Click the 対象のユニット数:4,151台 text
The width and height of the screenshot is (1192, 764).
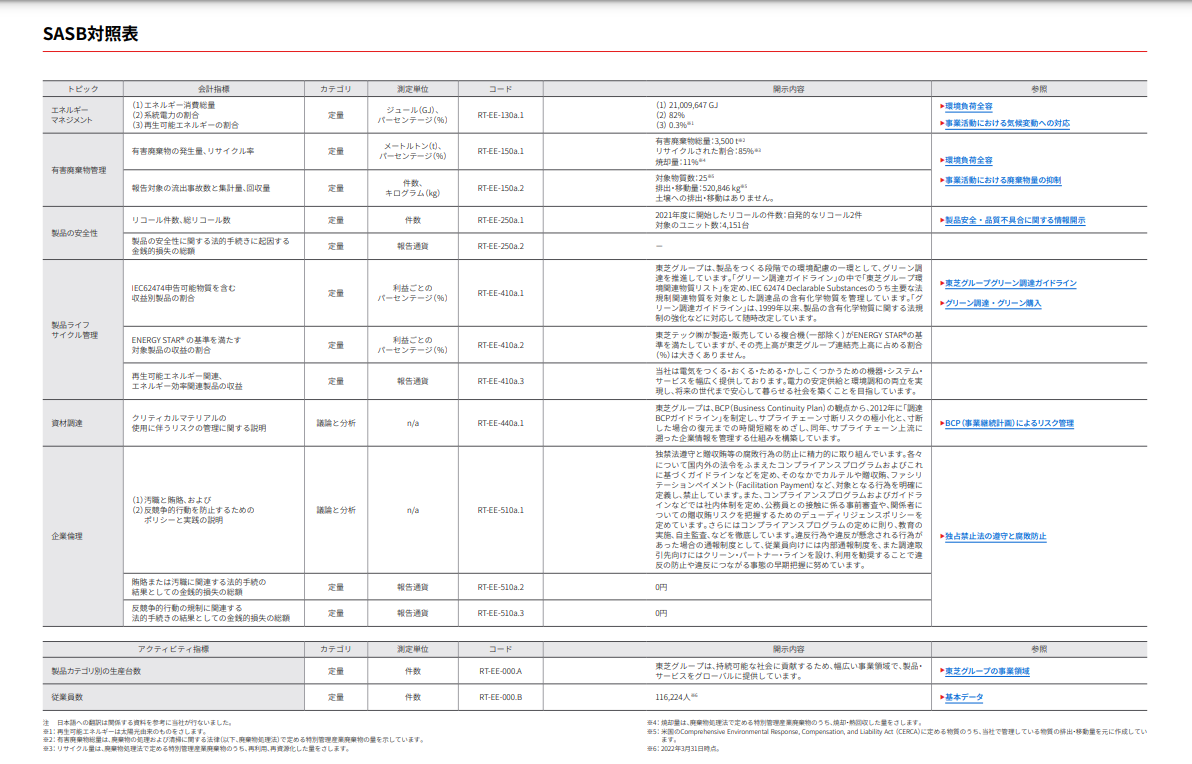click(702, 226)
